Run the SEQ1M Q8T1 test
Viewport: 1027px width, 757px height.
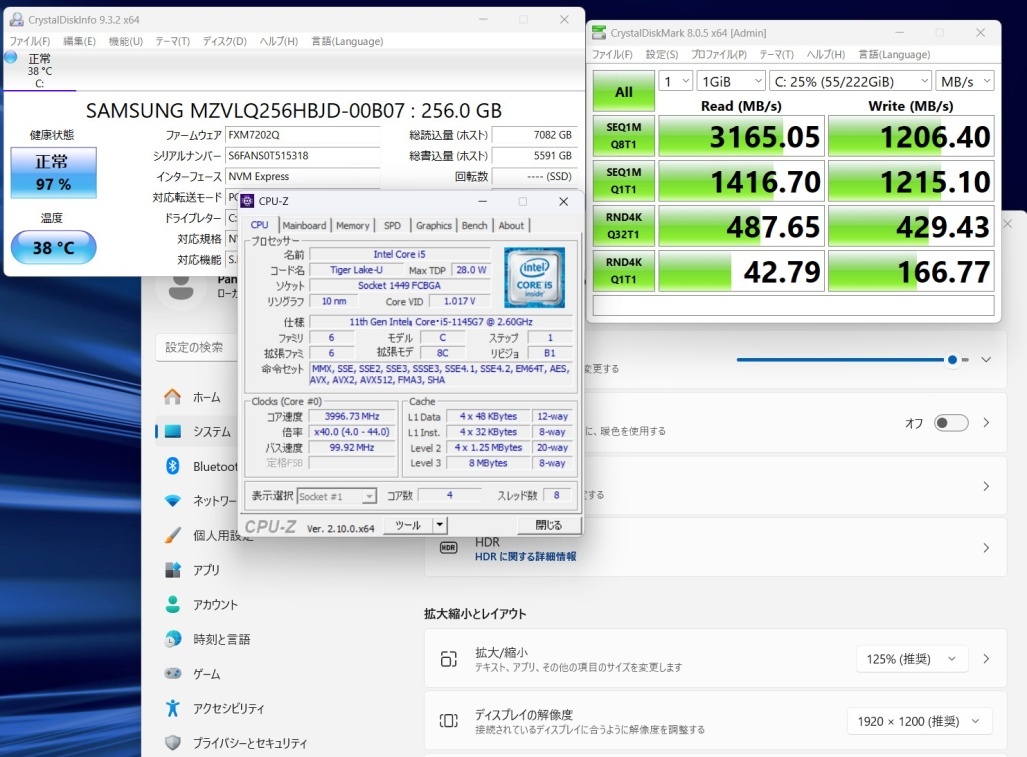pos(624,136)
